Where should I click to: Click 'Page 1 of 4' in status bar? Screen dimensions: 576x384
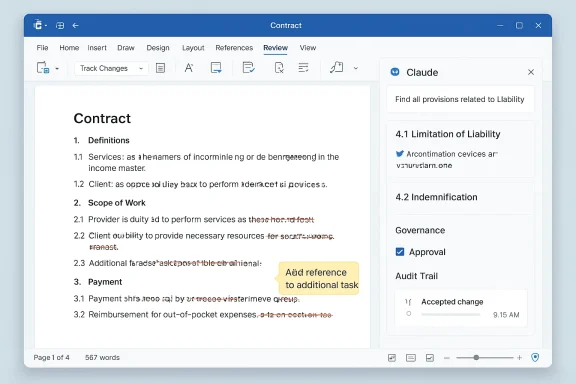[x=51, y=358]
